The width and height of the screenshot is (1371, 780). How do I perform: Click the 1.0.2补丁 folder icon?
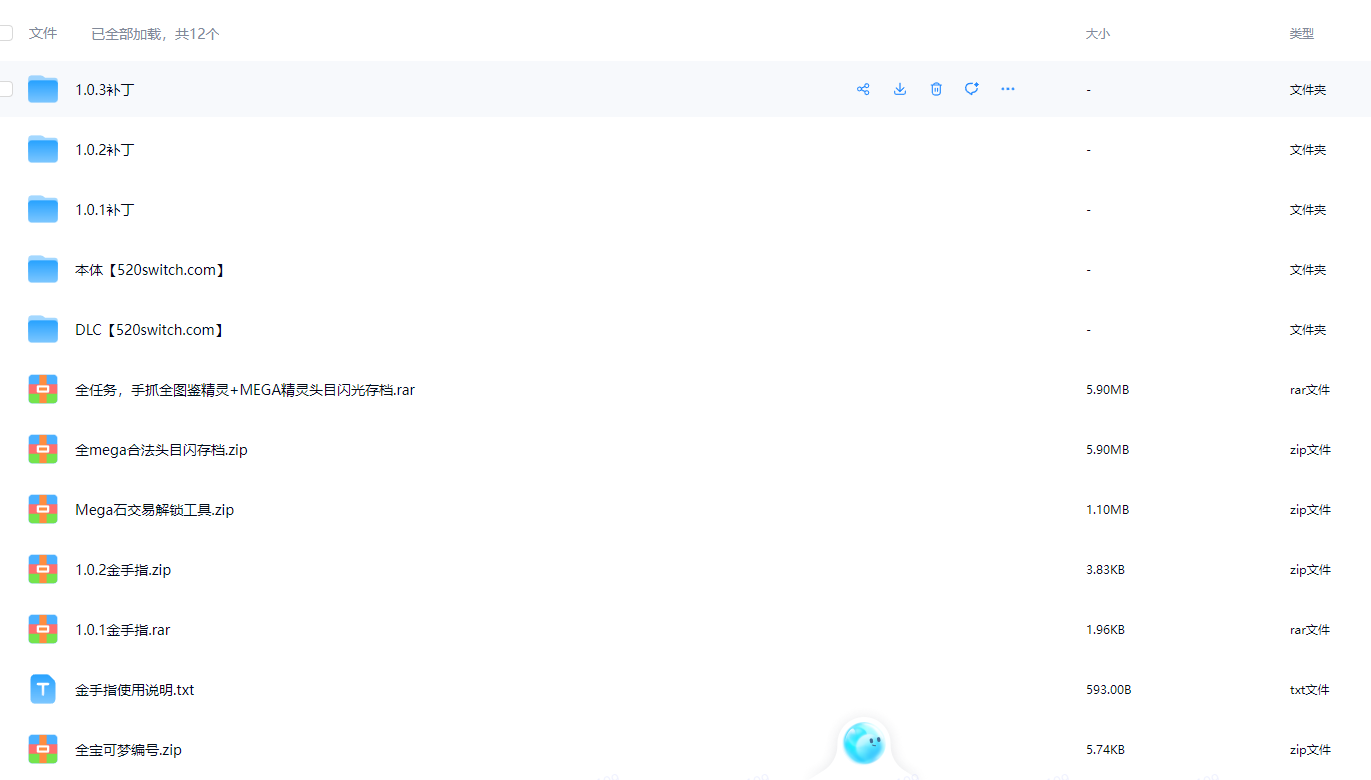pos(43,150)
